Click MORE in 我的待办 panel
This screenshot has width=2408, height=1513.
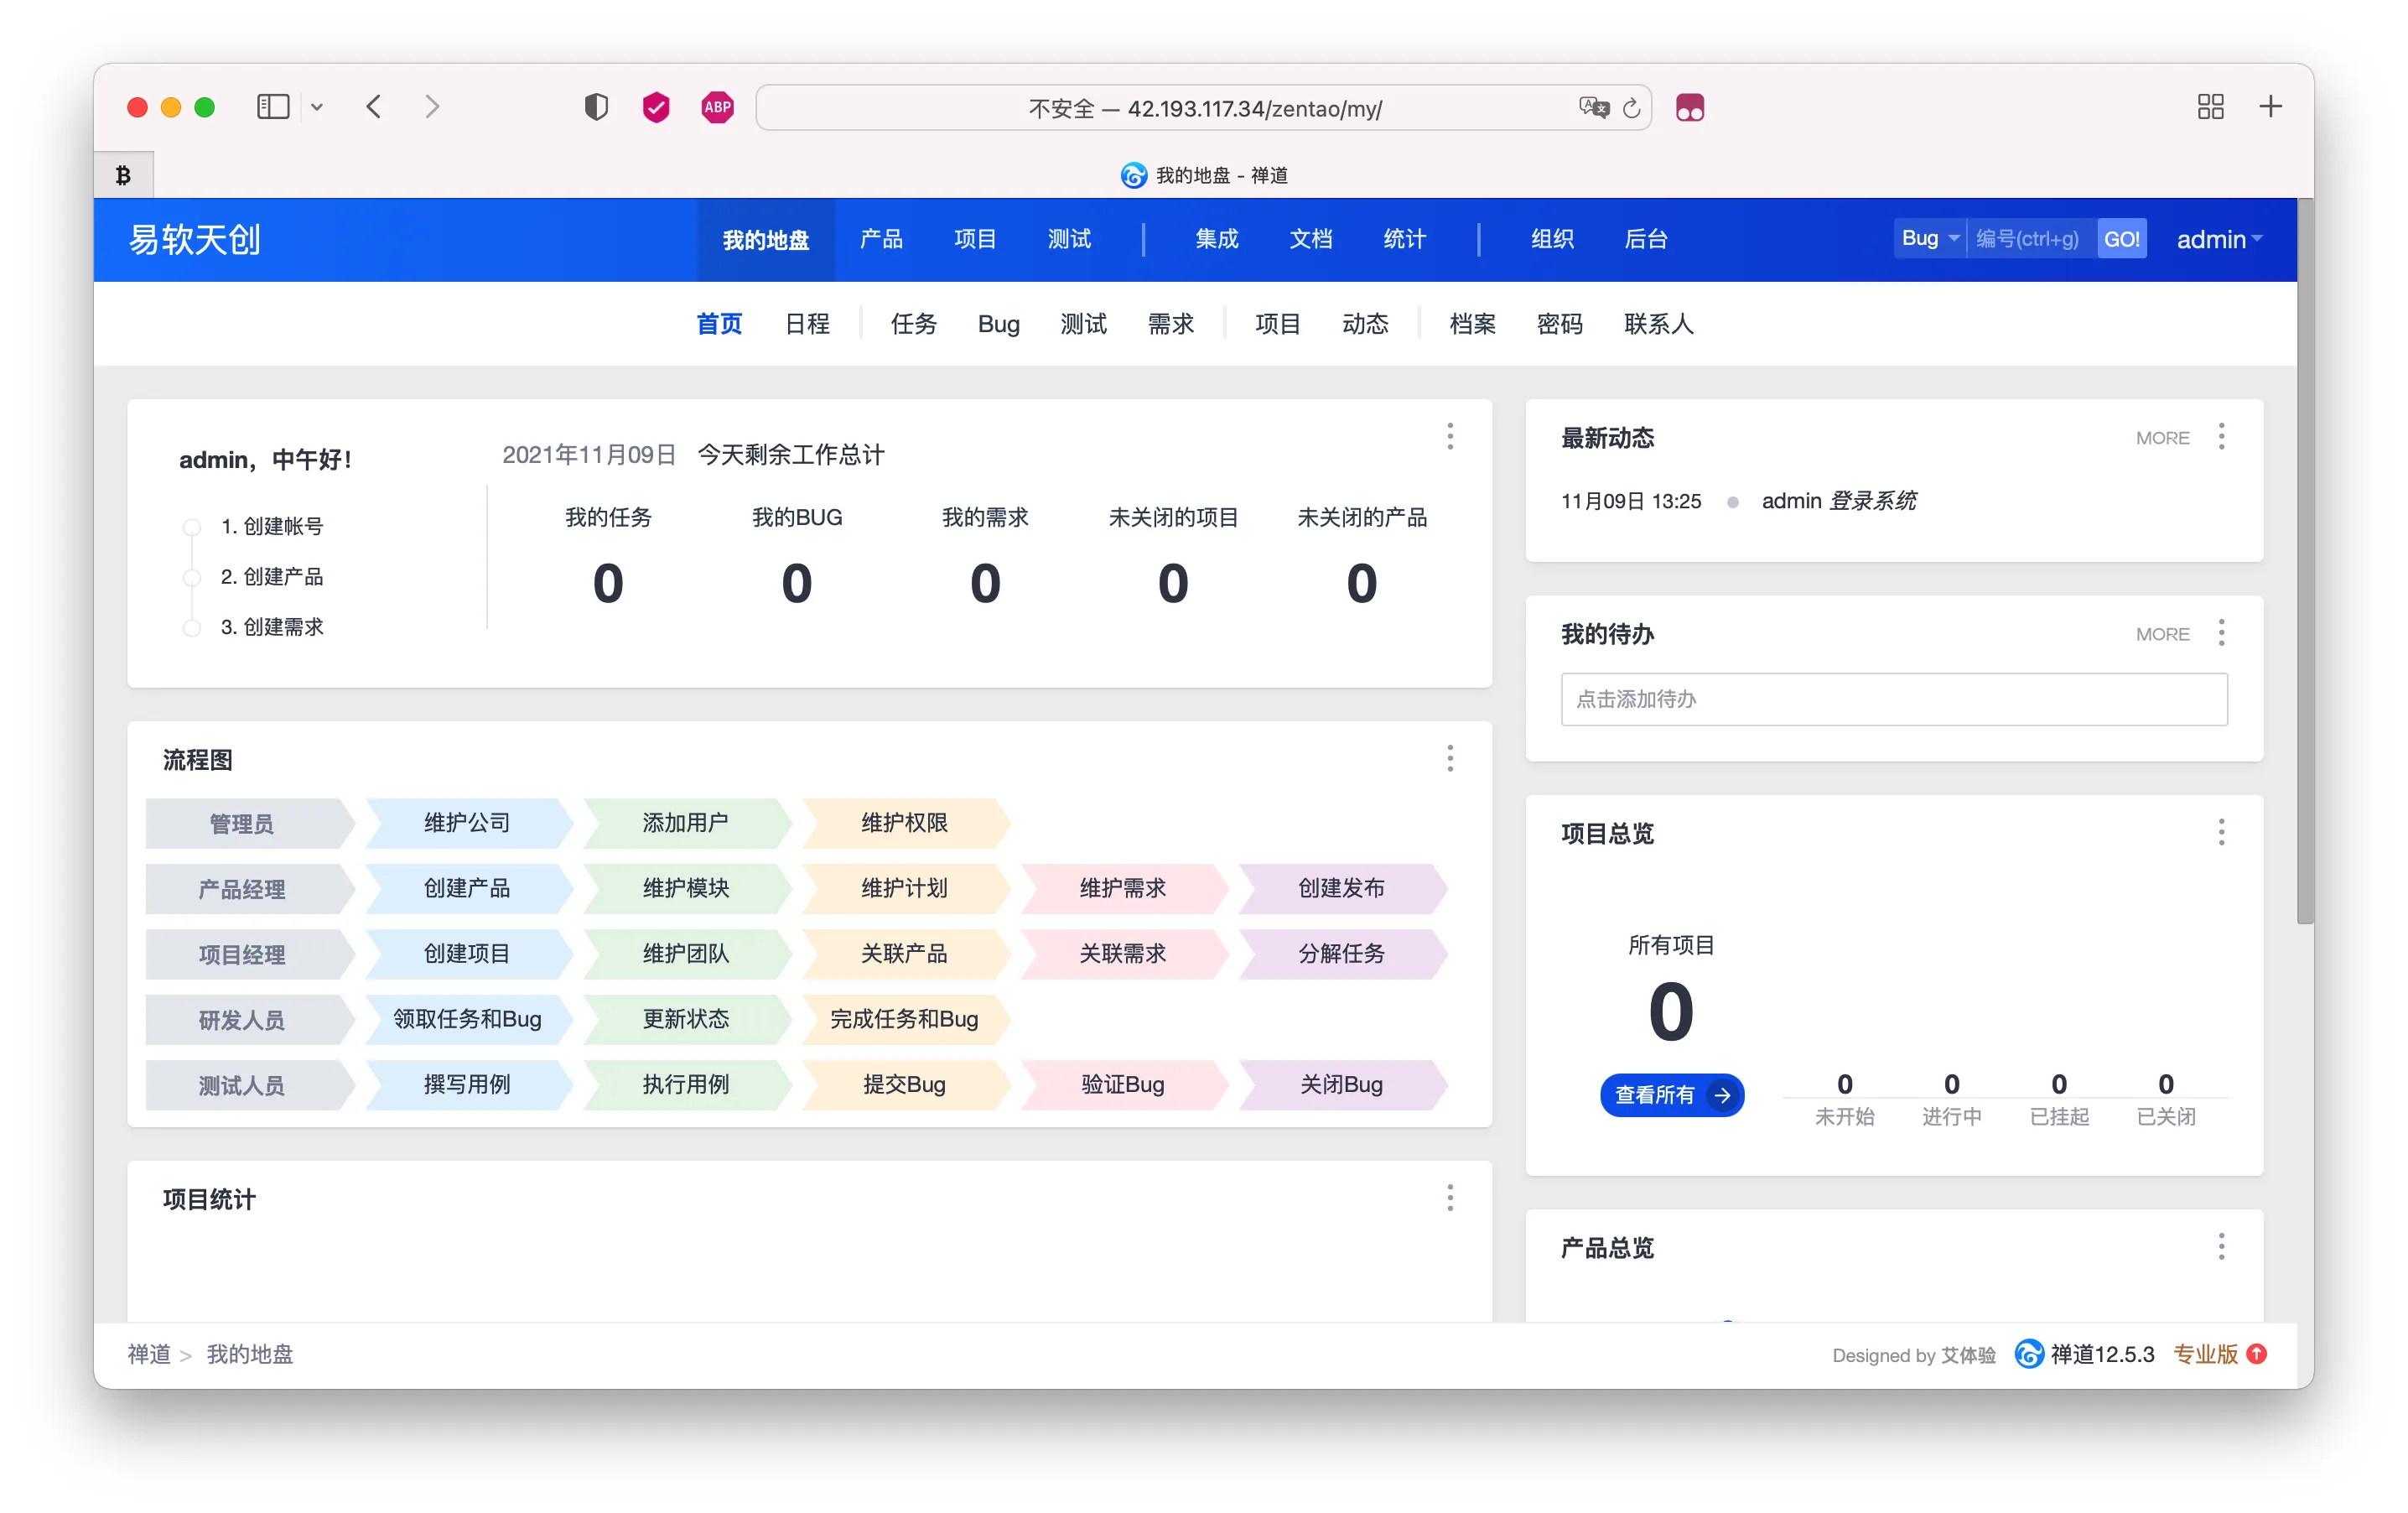[2162, 634]
